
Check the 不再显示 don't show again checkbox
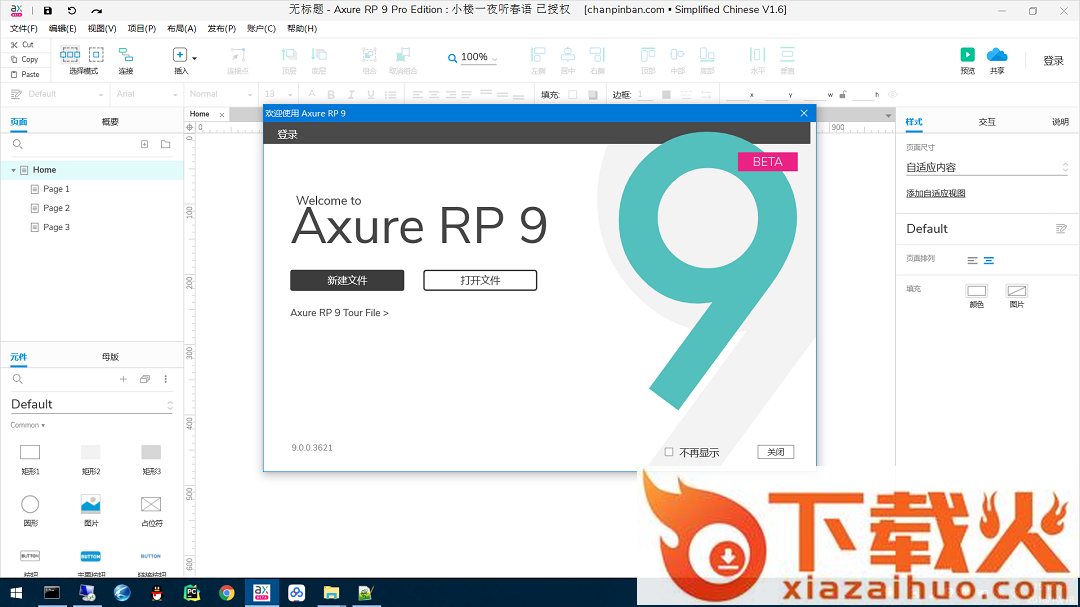tap(669, 452)
